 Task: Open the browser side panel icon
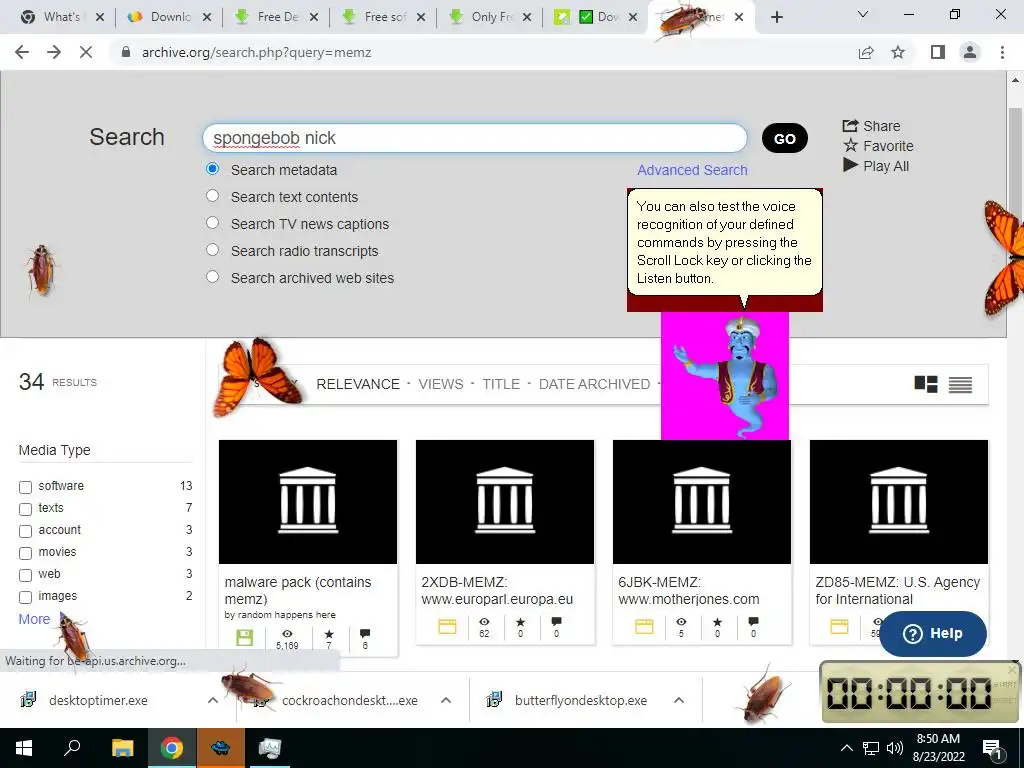(x=938, y=52)
